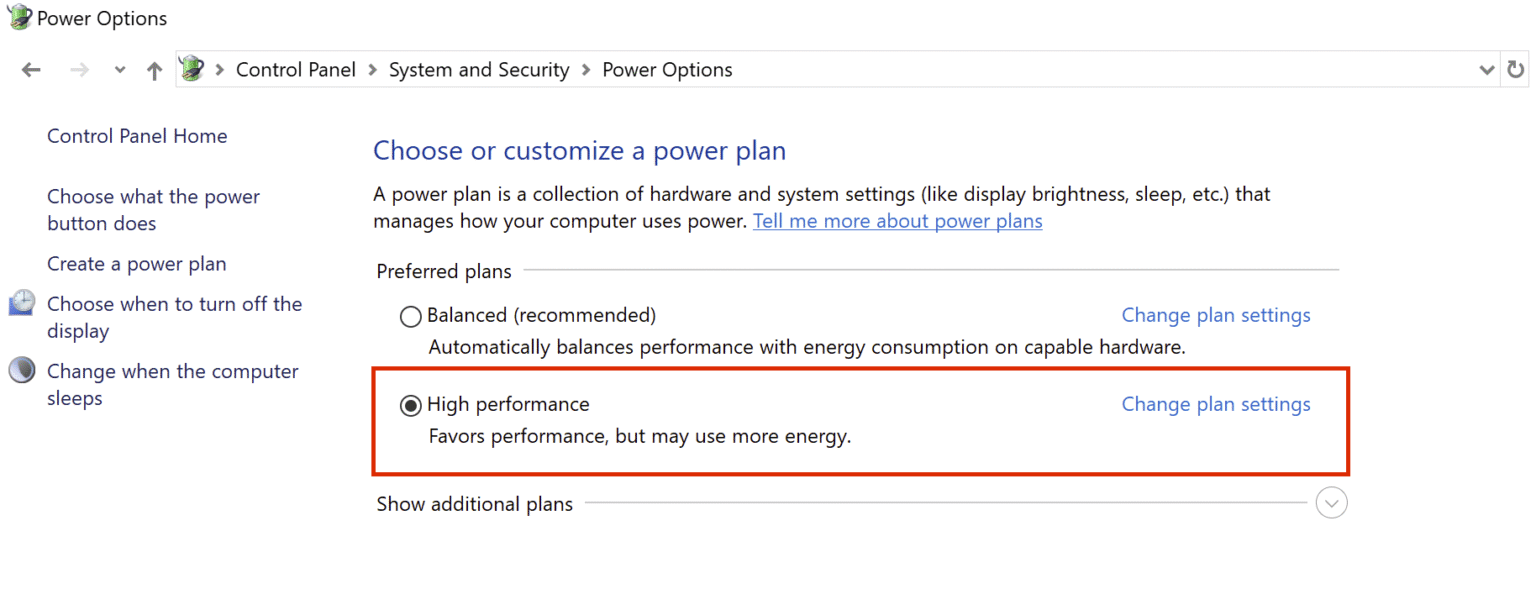The height and width of the screenshot is (610, 1536).
Task: Click Control Panel Home
Action: (137, 135)
